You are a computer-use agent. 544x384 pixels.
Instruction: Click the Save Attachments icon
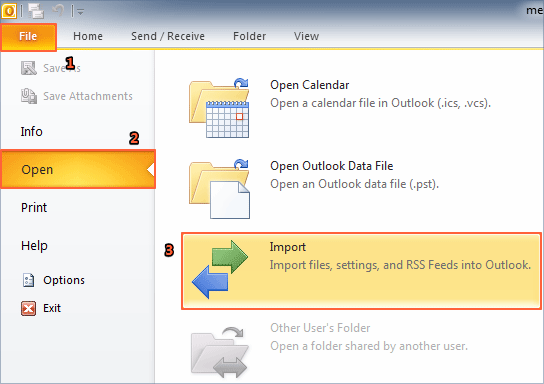coord(29,96)
